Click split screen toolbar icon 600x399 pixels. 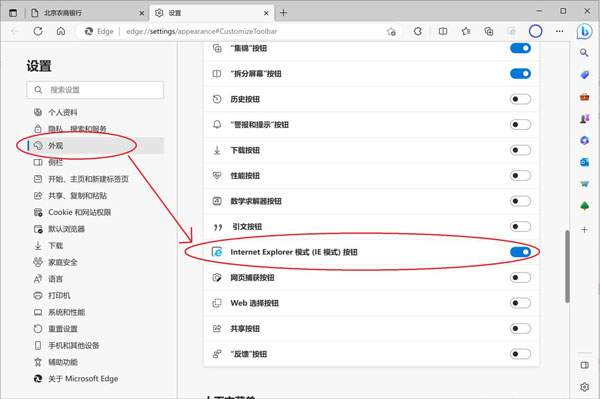point(443,31)
